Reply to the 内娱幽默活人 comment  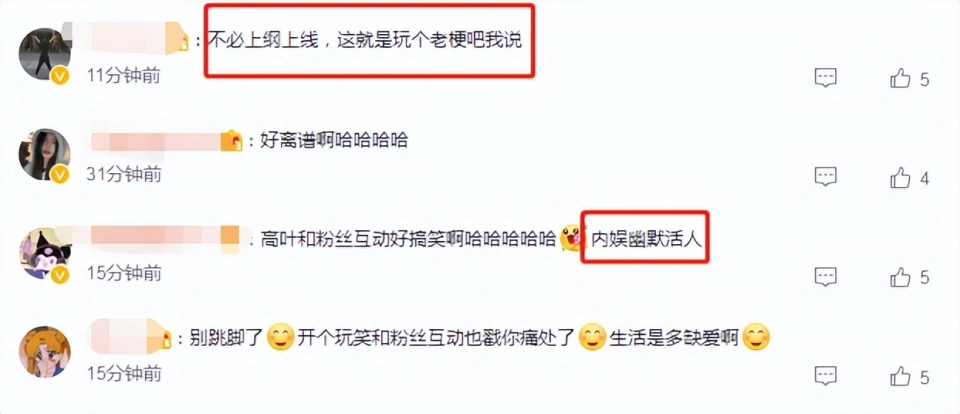coord(825,276)
